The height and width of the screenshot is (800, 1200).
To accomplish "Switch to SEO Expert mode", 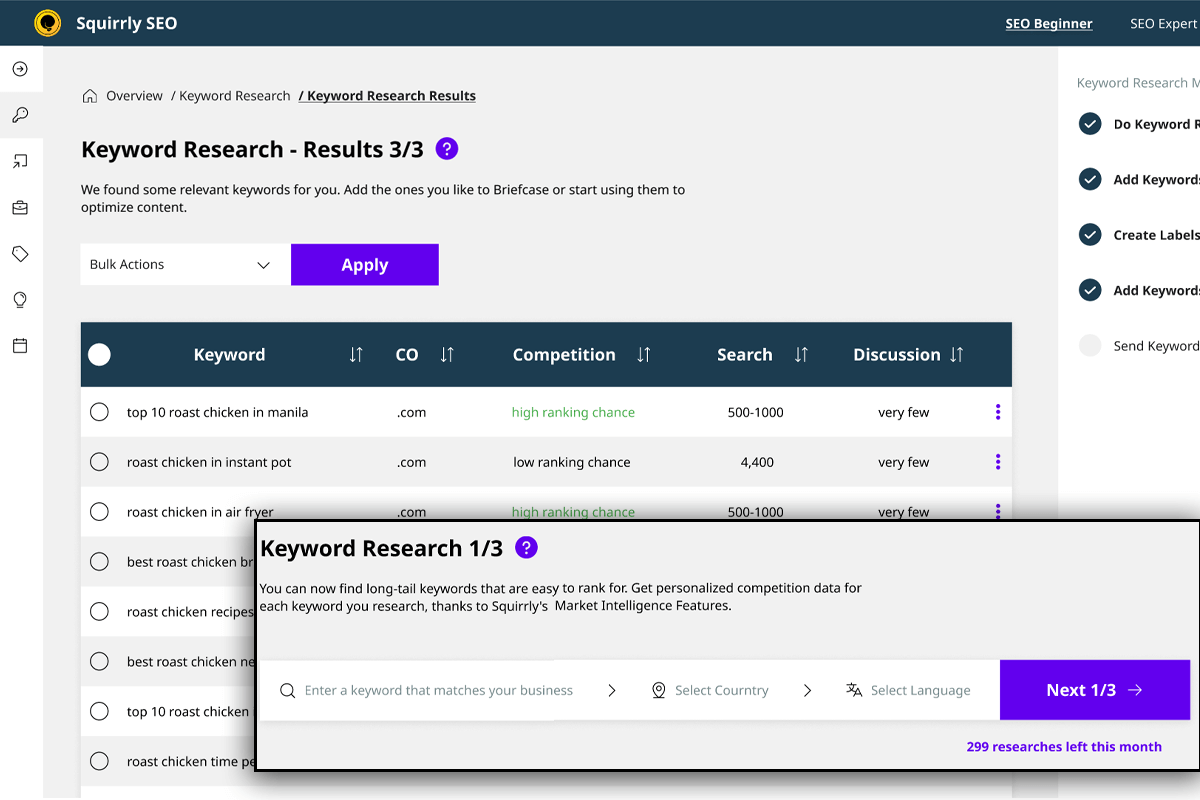I will (1165, 22).
